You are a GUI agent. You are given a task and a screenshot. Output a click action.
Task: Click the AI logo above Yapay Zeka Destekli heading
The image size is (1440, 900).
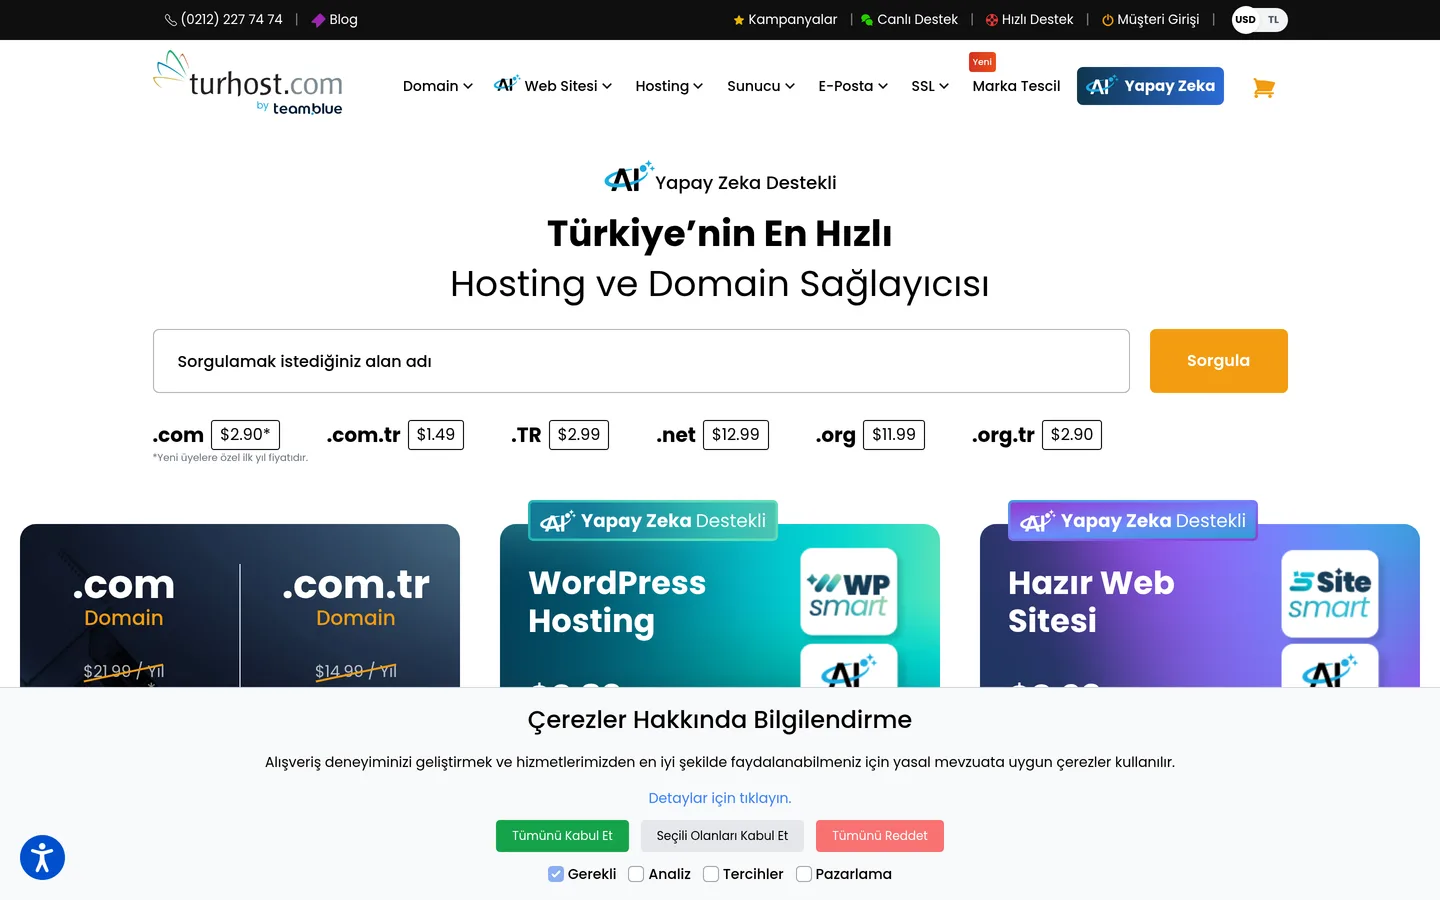click(x=629, y=177)
